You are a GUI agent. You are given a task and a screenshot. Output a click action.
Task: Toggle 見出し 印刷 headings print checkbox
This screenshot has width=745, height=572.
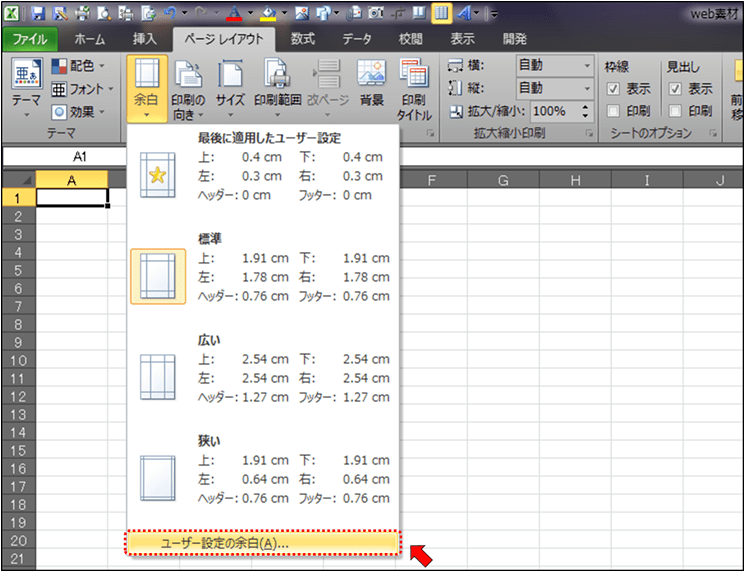pyautogui.click(x=675, y=111)
